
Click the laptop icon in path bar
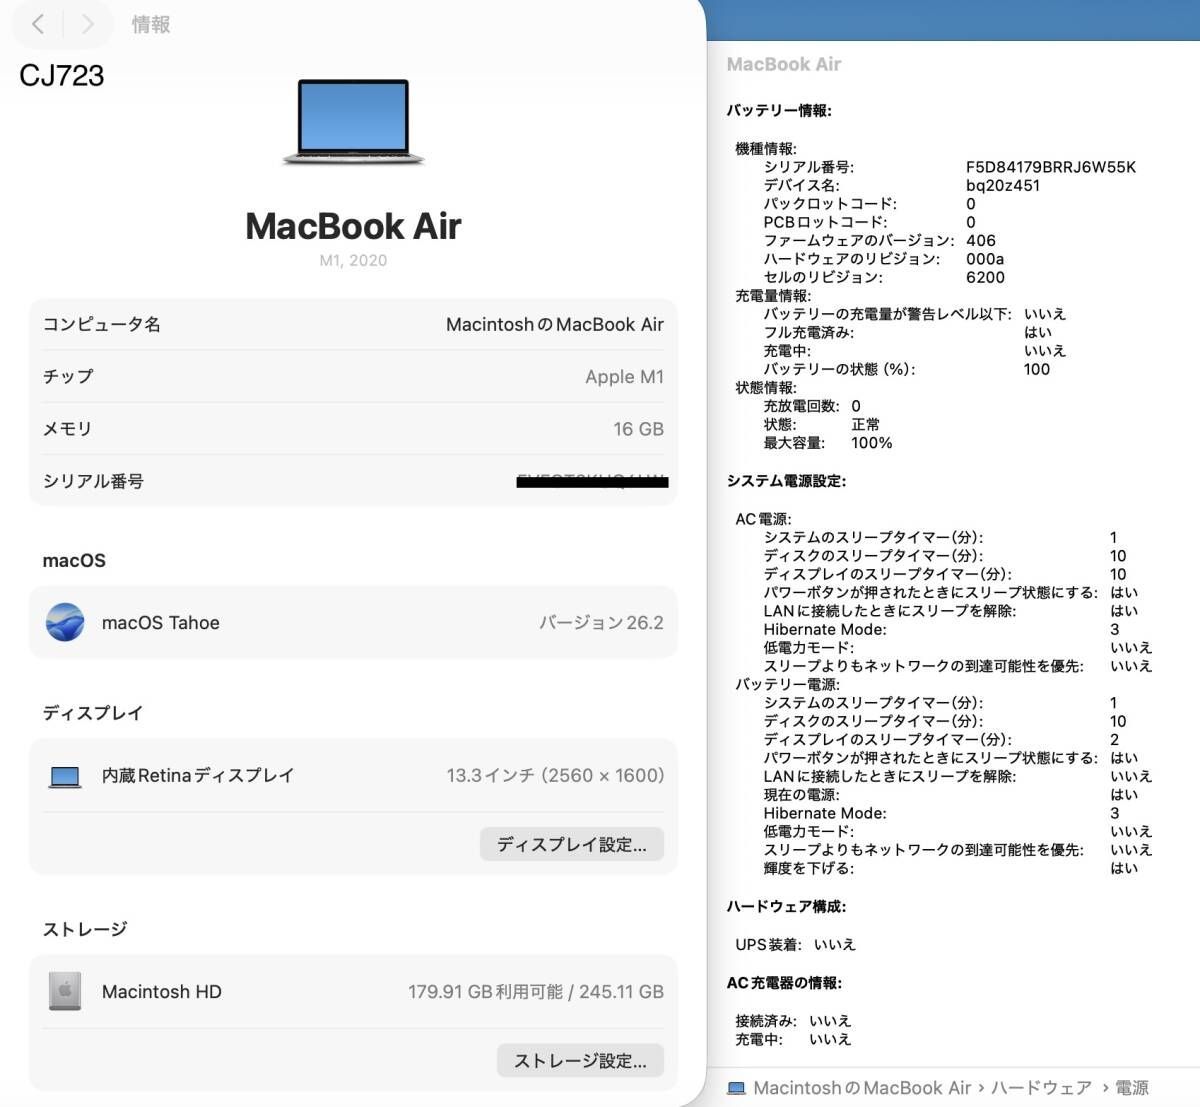coord(736,1088)
